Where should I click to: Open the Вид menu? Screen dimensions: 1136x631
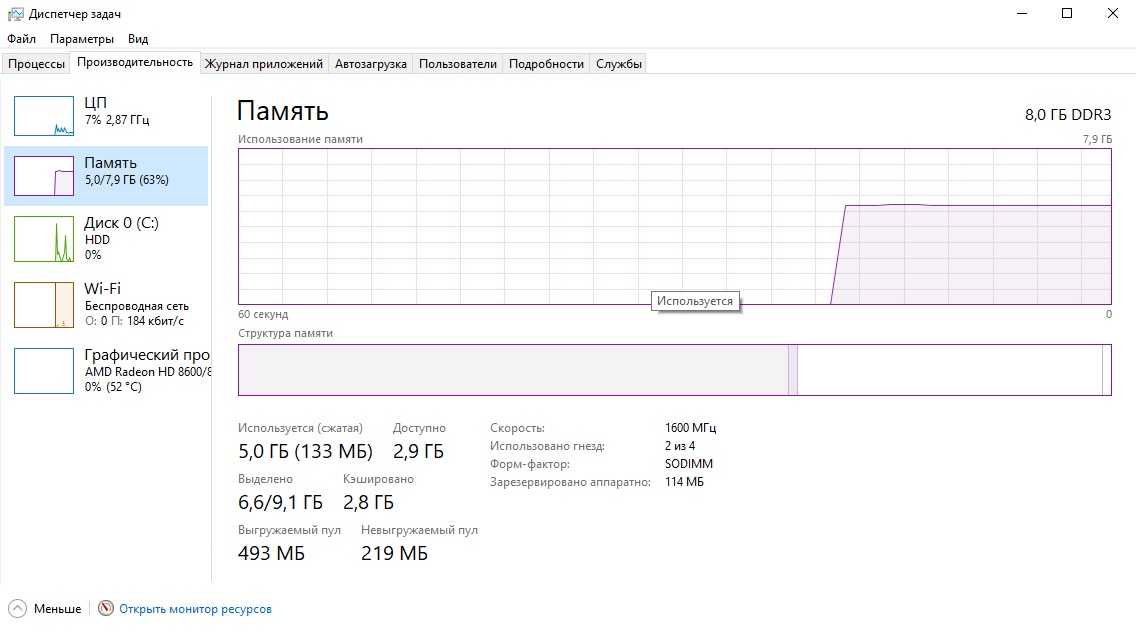point(138,39)
